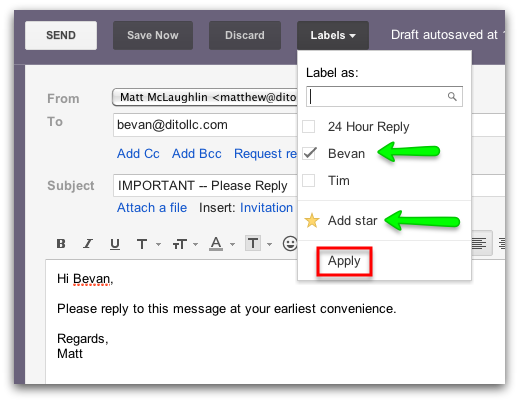Screen dimensions: 519x402
Task: Open the font icon
Action: tap(142, 244)
